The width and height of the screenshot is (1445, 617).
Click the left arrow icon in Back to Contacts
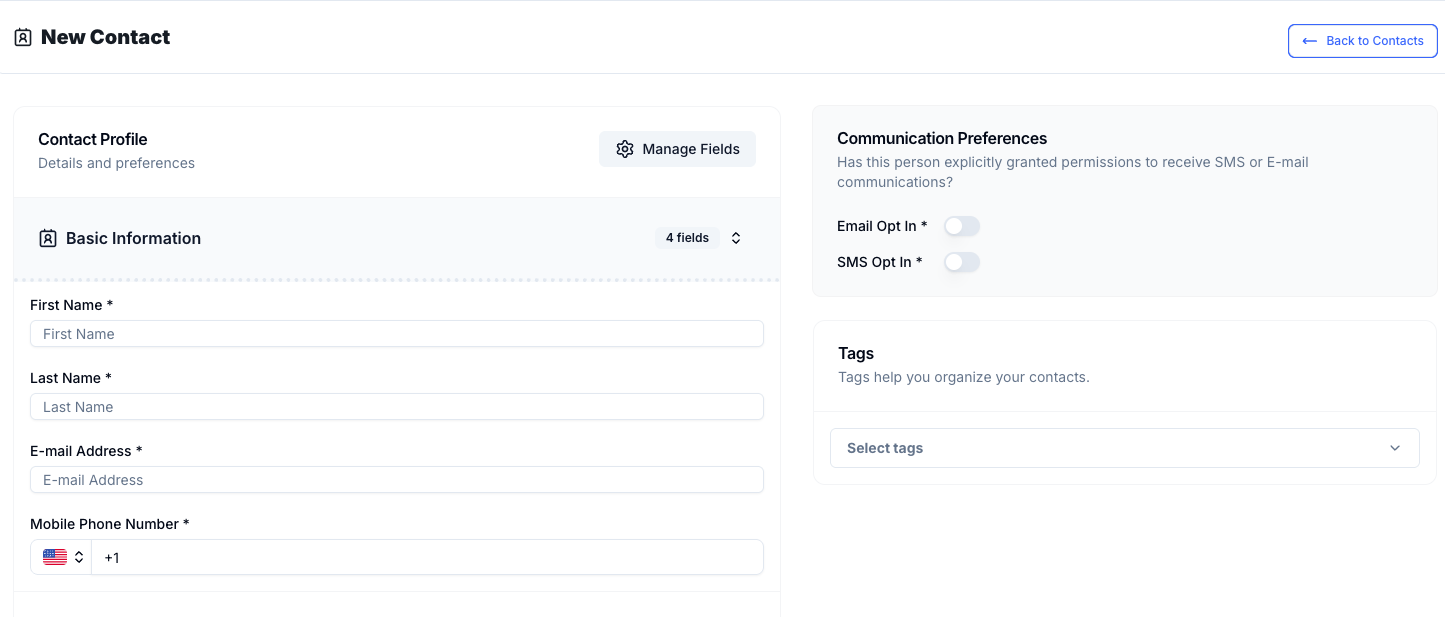(1309, 41)
